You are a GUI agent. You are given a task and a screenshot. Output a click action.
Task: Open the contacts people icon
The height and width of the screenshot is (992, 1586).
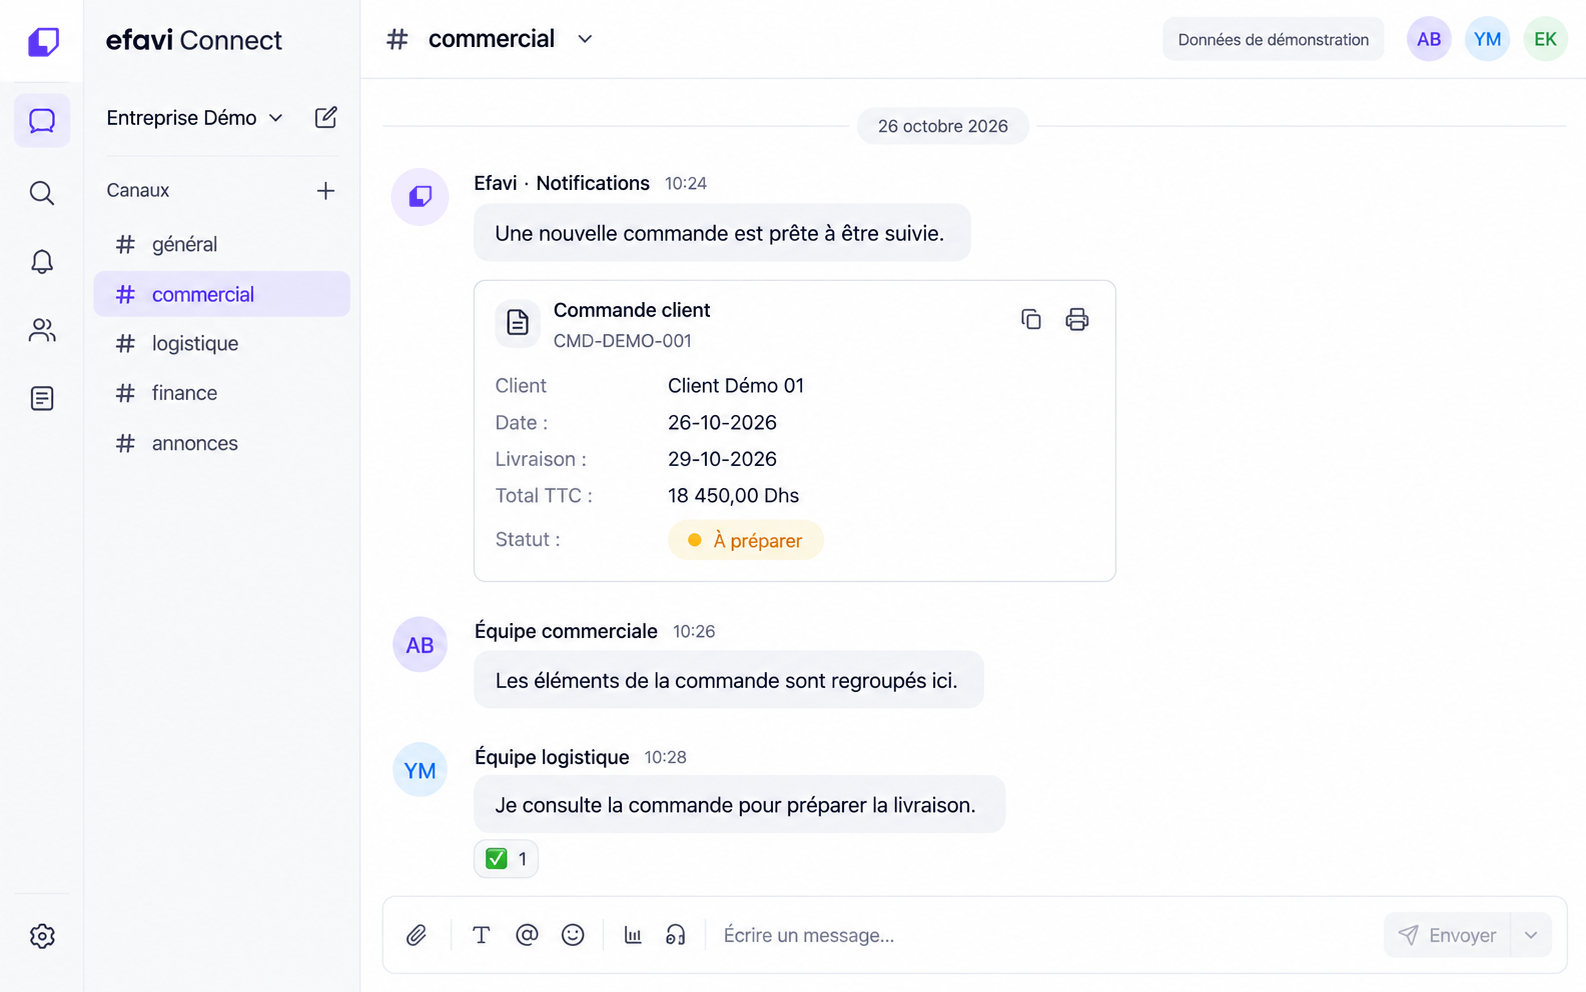42,330
